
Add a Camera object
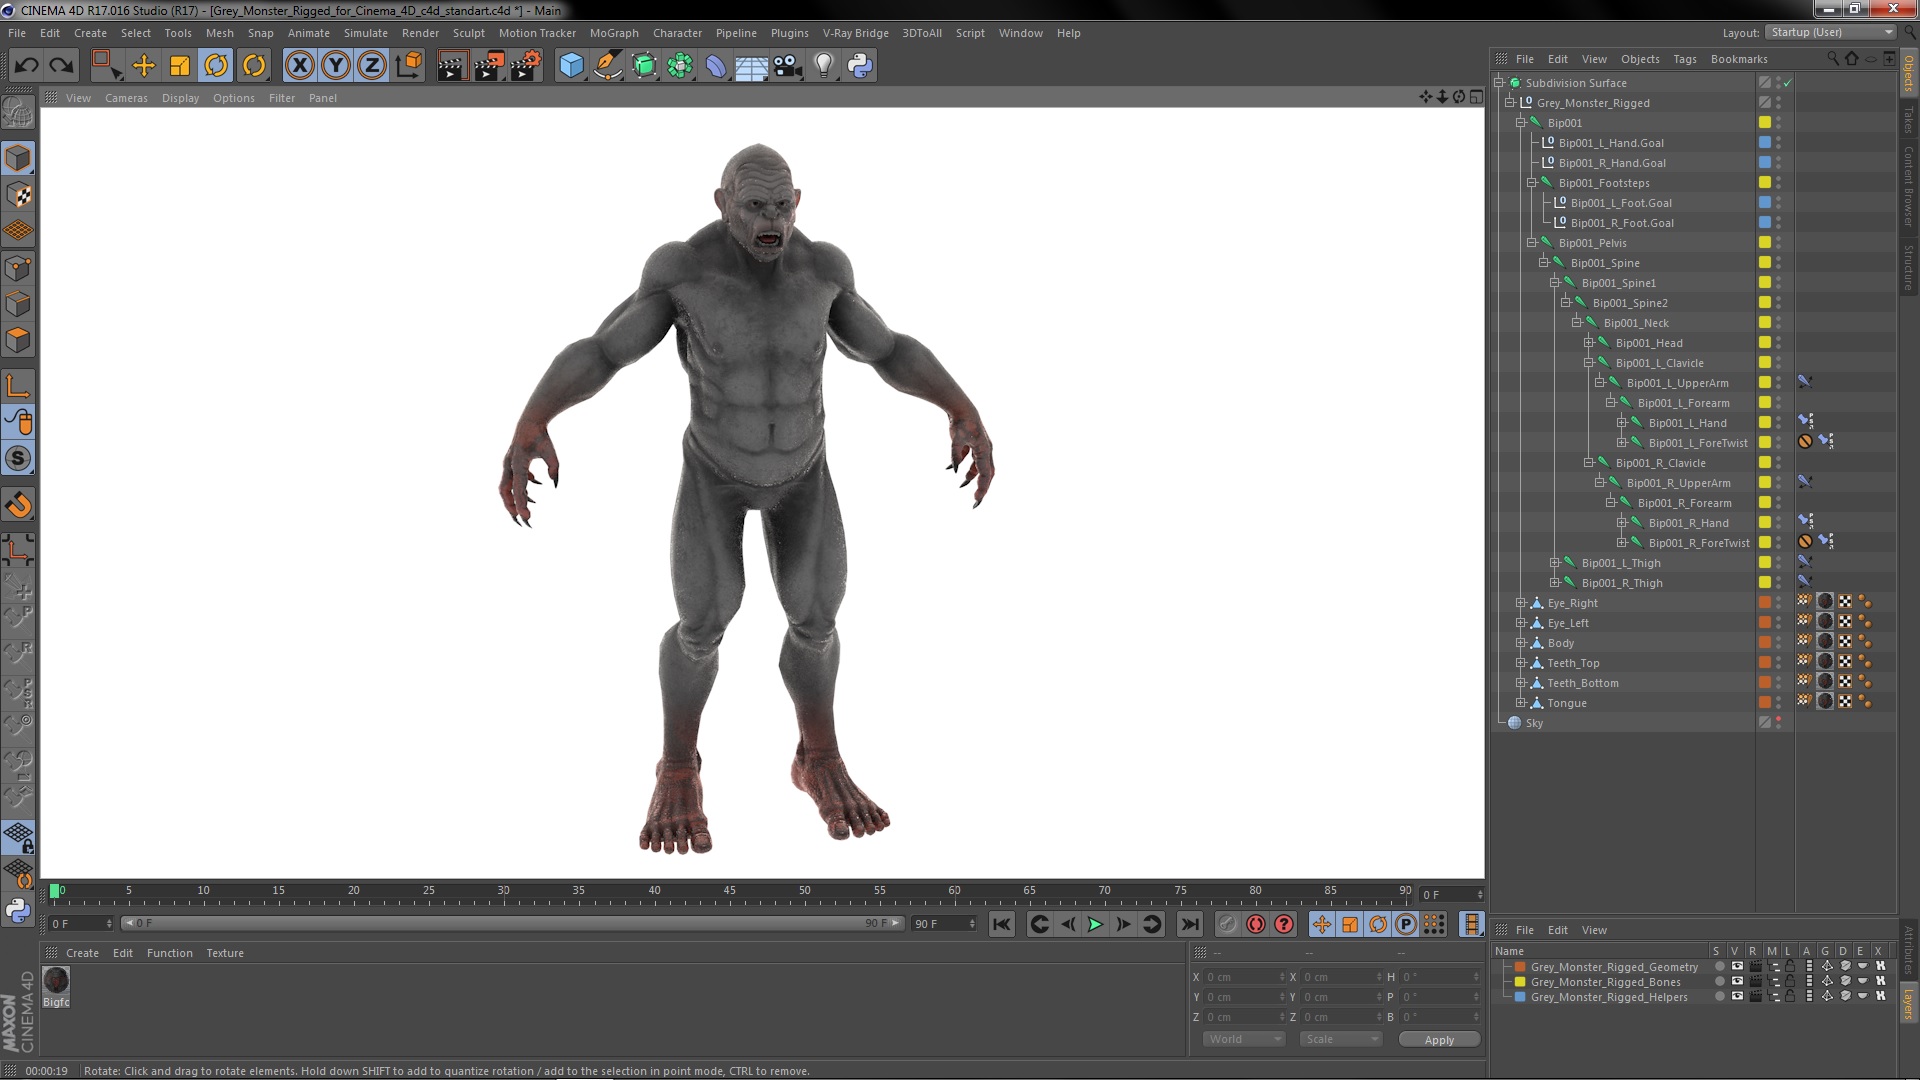(788, 66)
